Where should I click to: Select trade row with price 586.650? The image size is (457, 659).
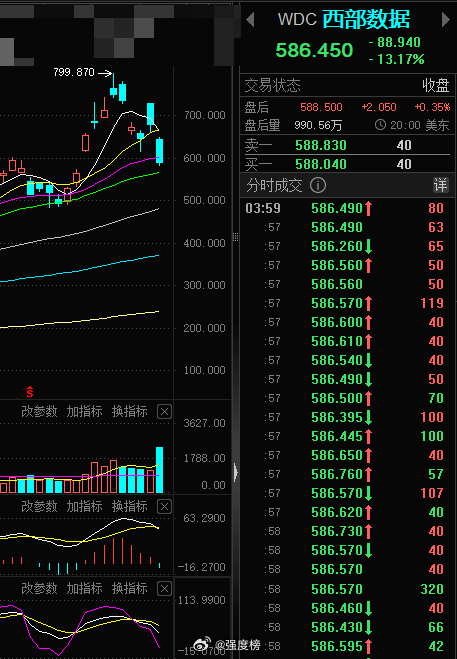(x=347, y=455)
